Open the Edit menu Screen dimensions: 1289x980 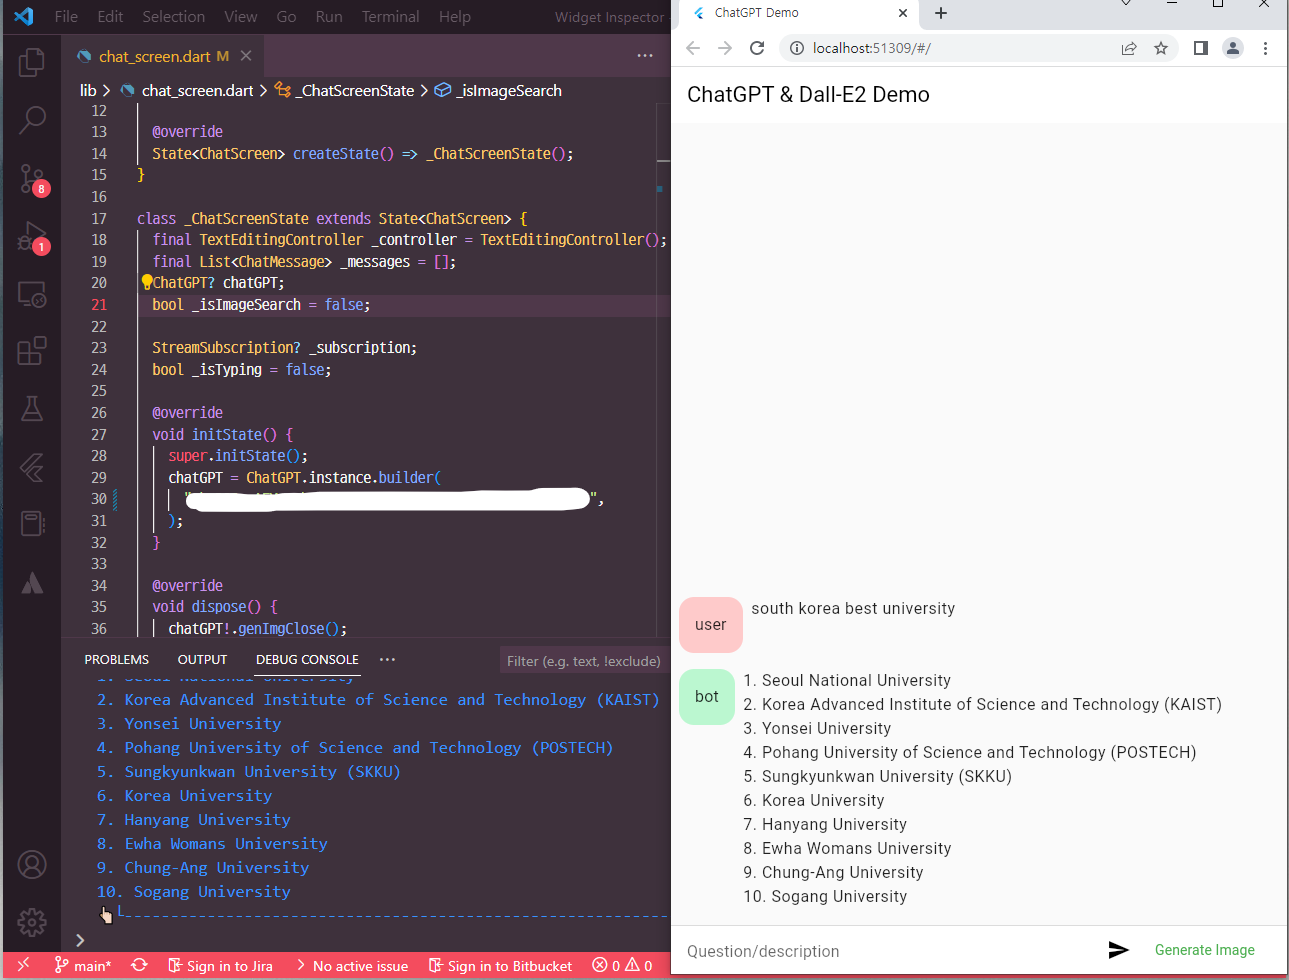110,17
